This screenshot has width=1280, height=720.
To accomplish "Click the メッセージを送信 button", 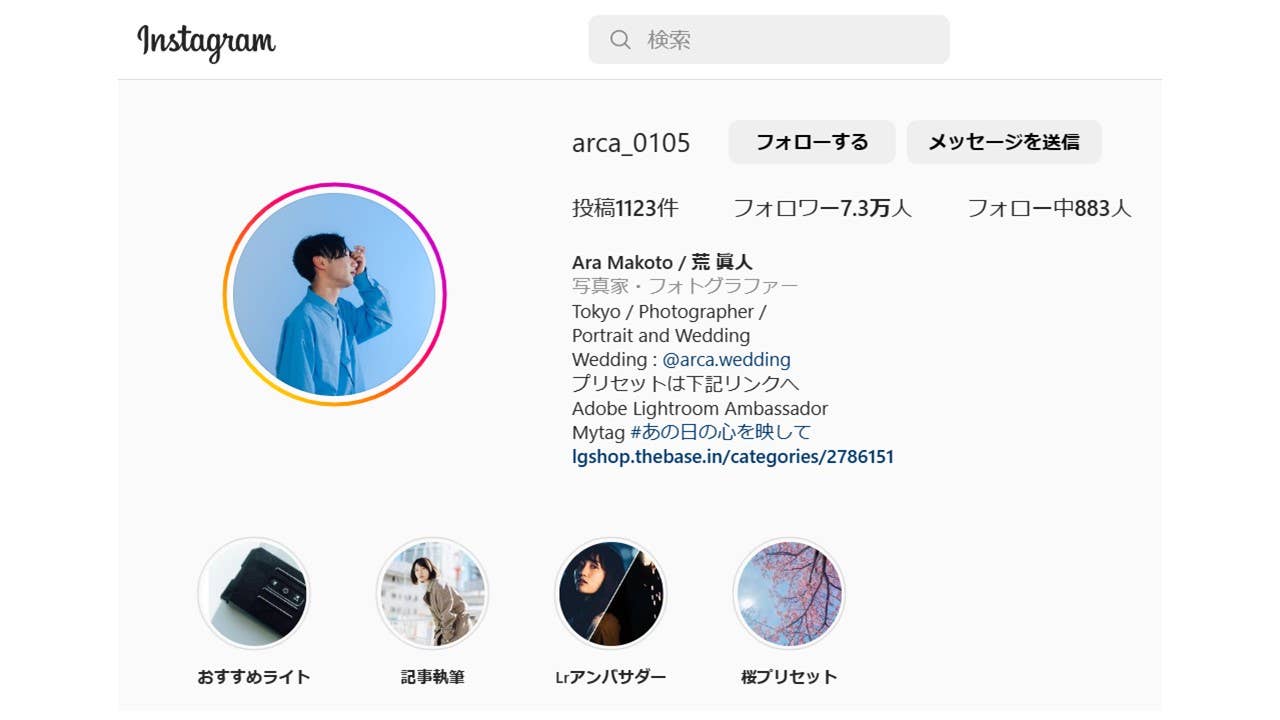I will point(1004,142).
